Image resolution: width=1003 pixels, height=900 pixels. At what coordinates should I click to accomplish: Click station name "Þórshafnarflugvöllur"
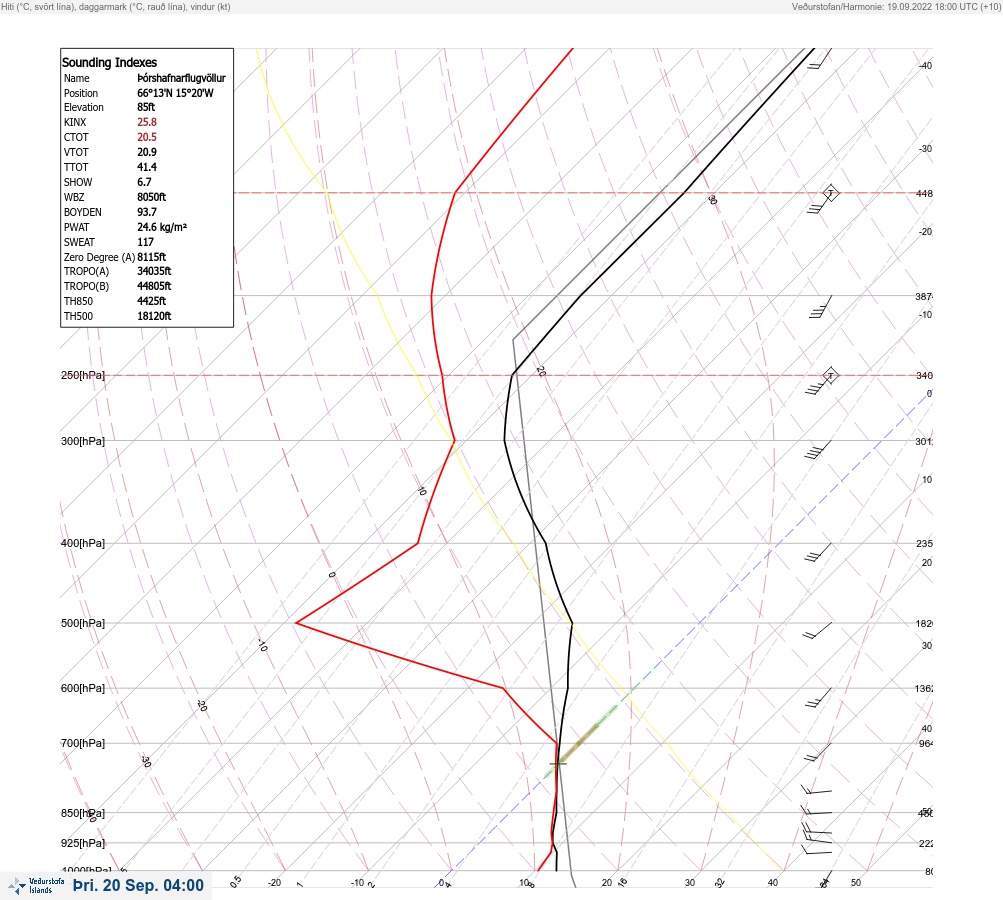(x=182, y=78)
